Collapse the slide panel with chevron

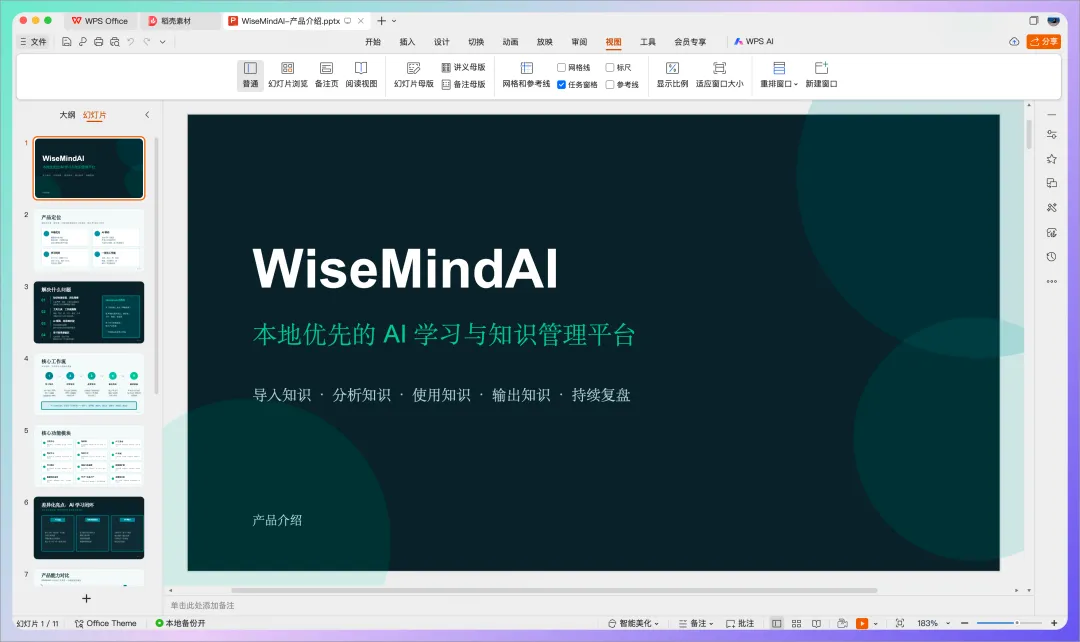click(x=147, y=115)
